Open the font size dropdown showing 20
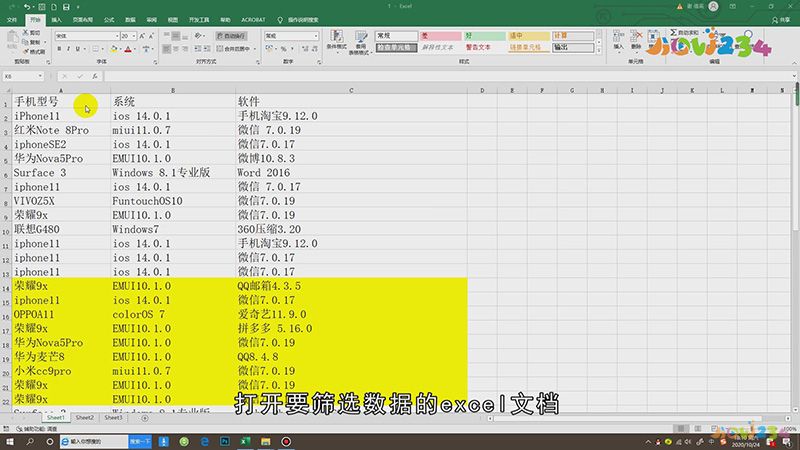This screenshot has height=450, width=800. (x=134, y=36)
